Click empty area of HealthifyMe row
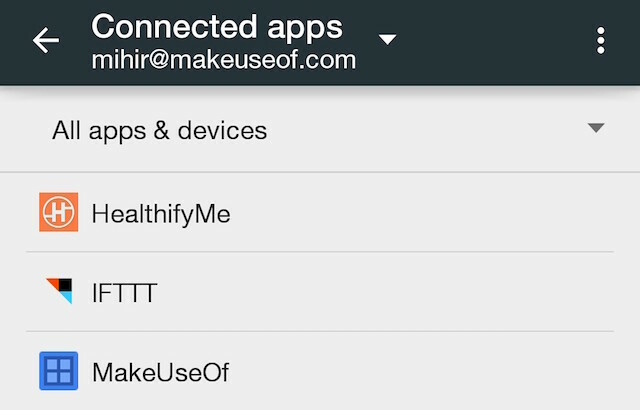Image resolution: width=640 pixels, height=410 pixels. tap(420, 213)
